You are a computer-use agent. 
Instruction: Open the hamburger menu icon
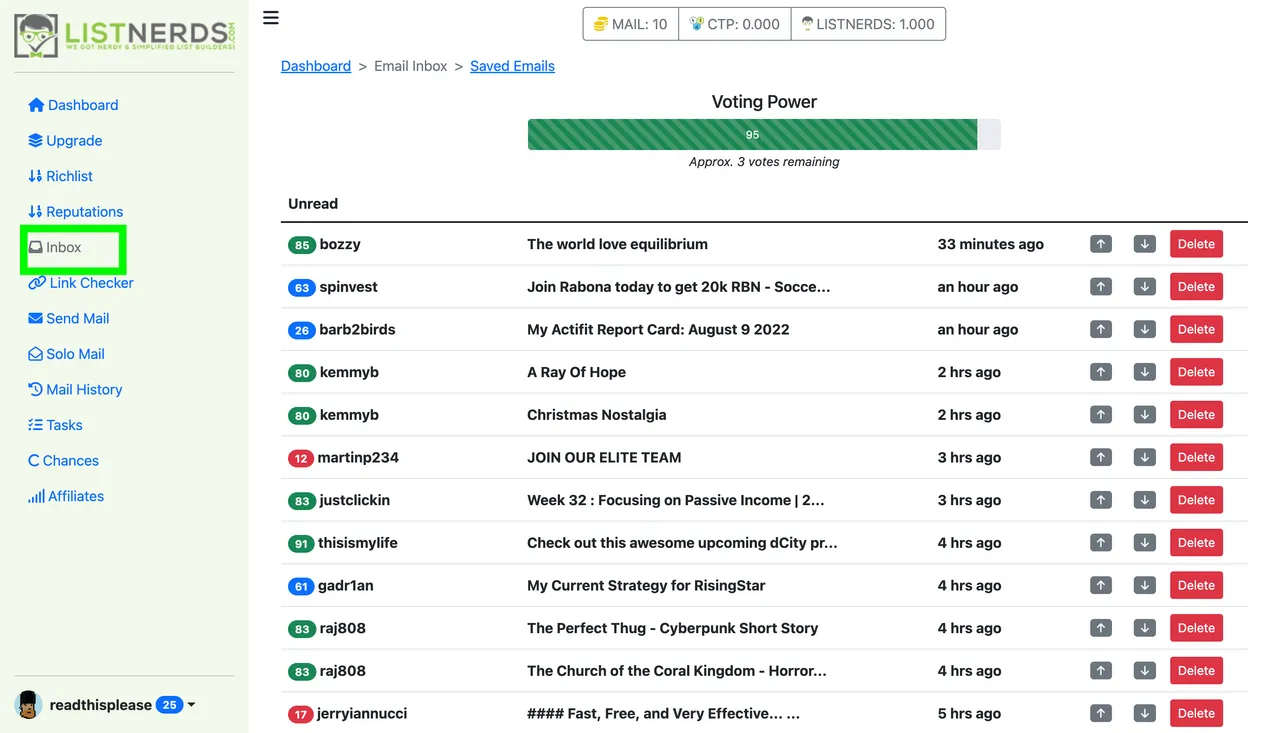pyautogui.click(x=271, y=18)
